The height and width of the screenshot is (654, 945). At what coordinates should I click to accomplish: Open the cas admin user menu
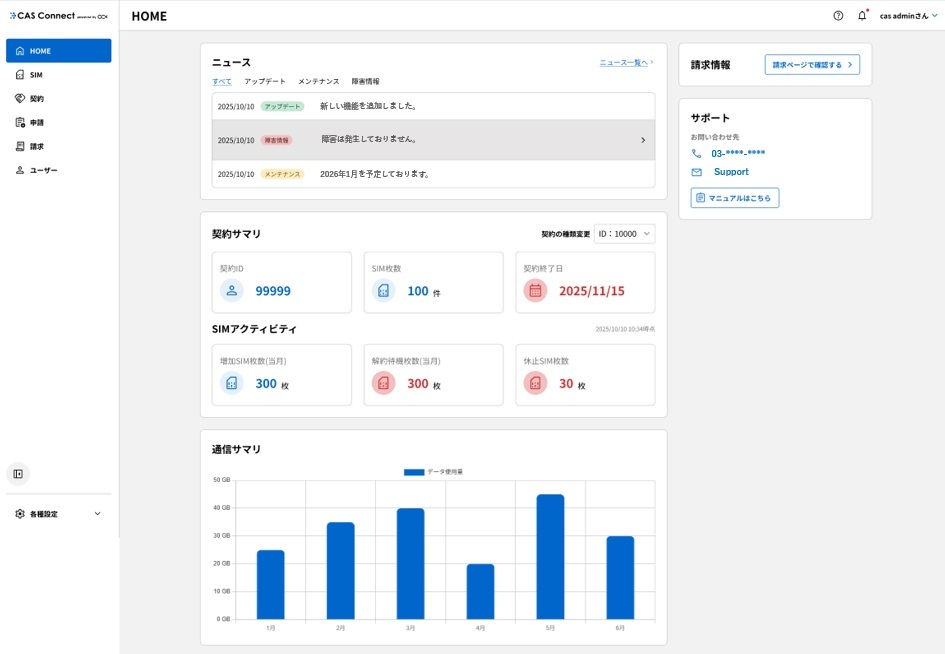pyautogui.click(x=908, y=16)
